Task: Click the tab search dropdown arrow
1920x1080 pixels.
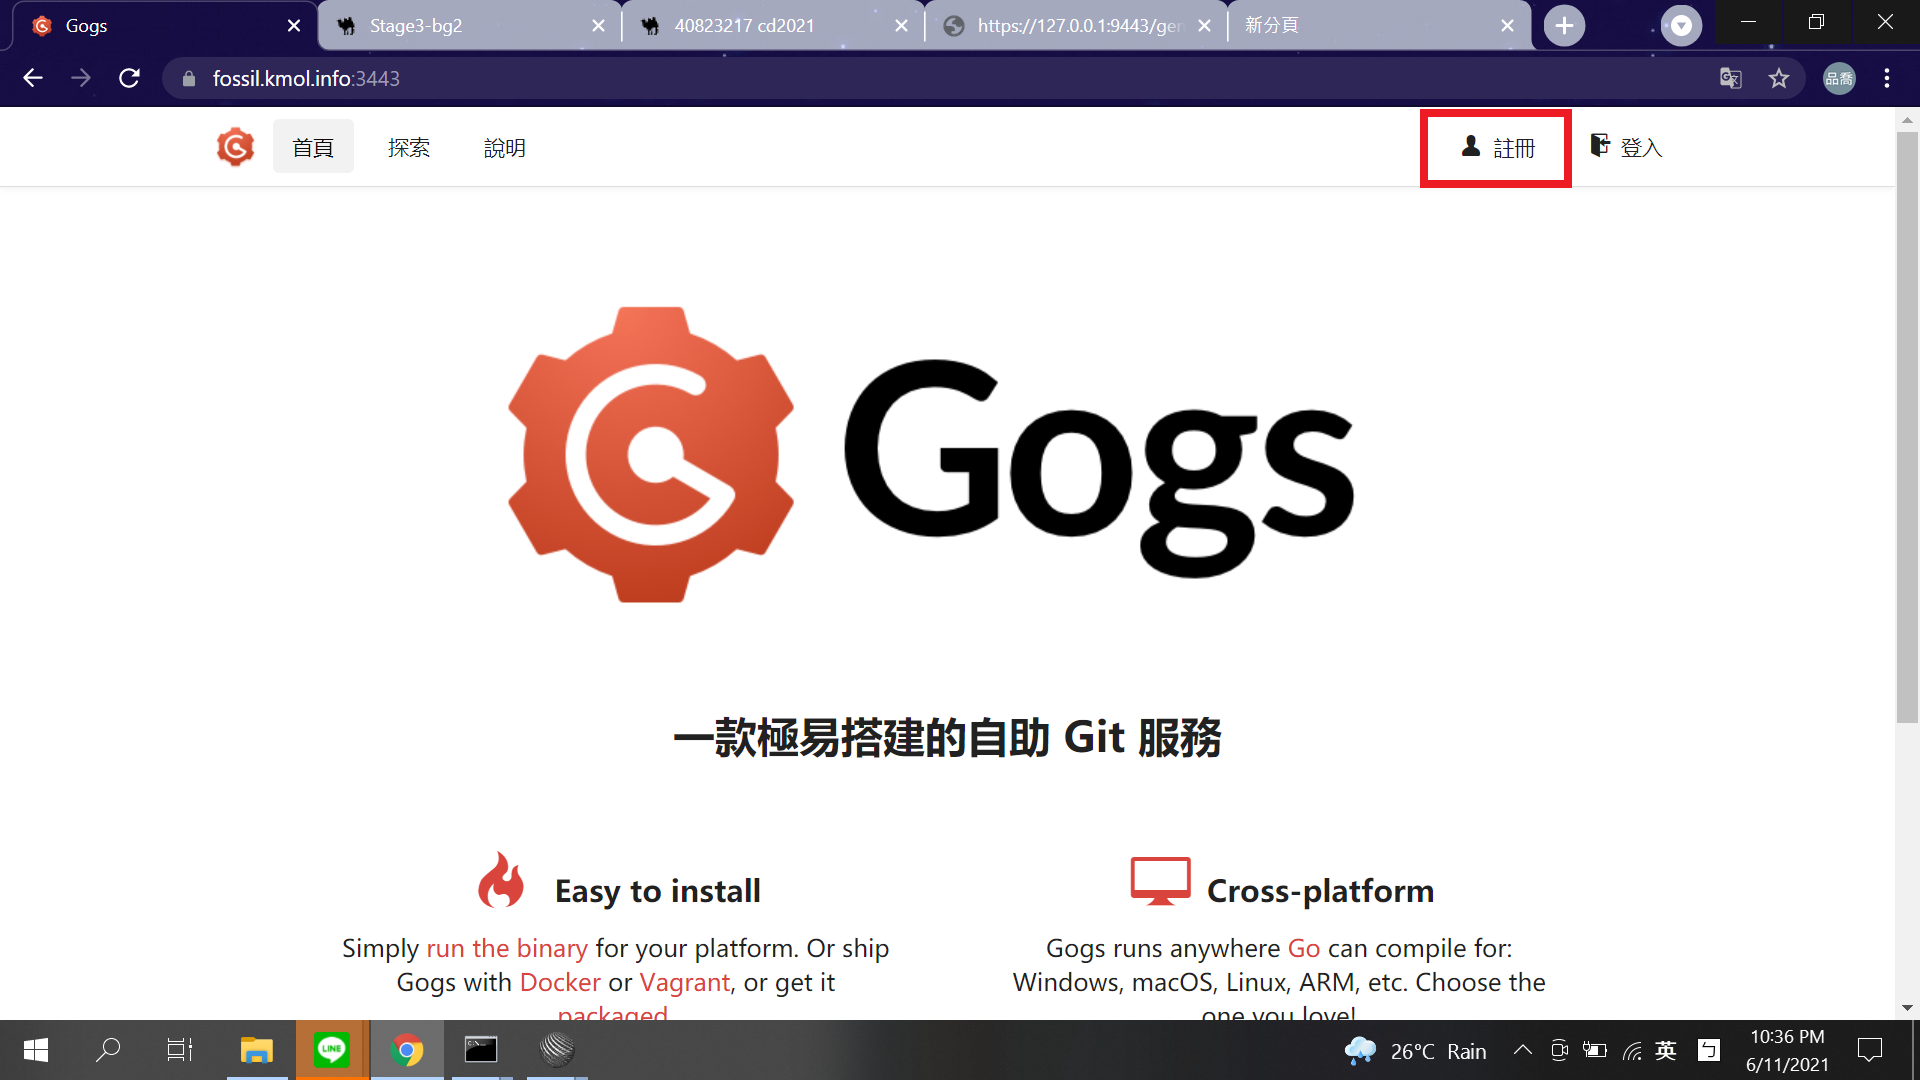Action: [x=1681, y=26]
